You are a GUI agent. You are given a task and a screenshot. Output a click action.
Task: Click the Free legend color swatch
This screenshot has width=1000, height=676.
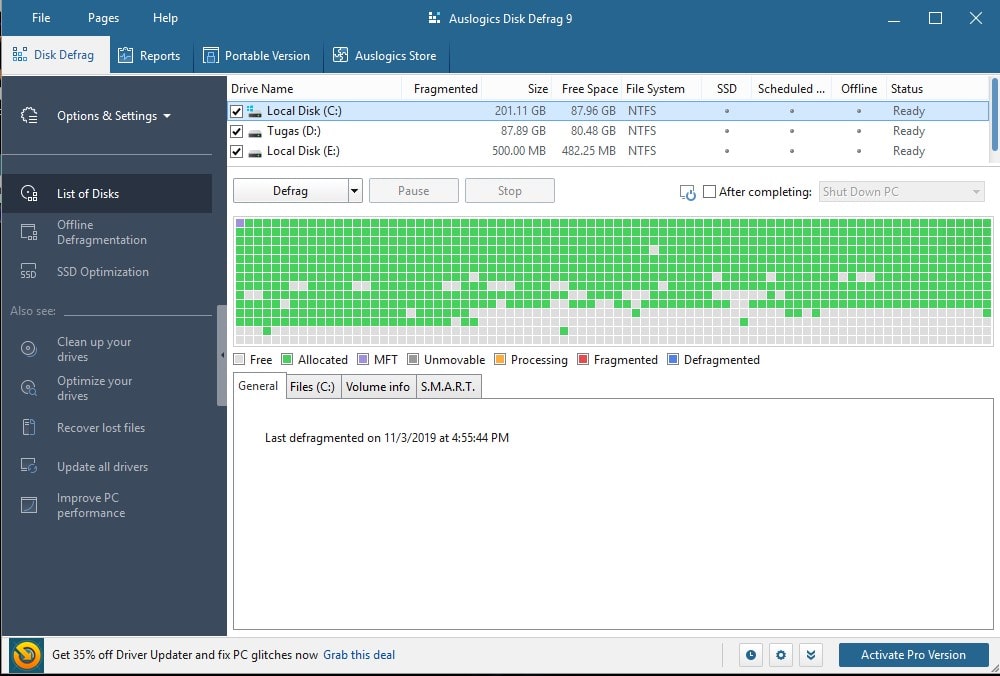click(x=239, y=360)
